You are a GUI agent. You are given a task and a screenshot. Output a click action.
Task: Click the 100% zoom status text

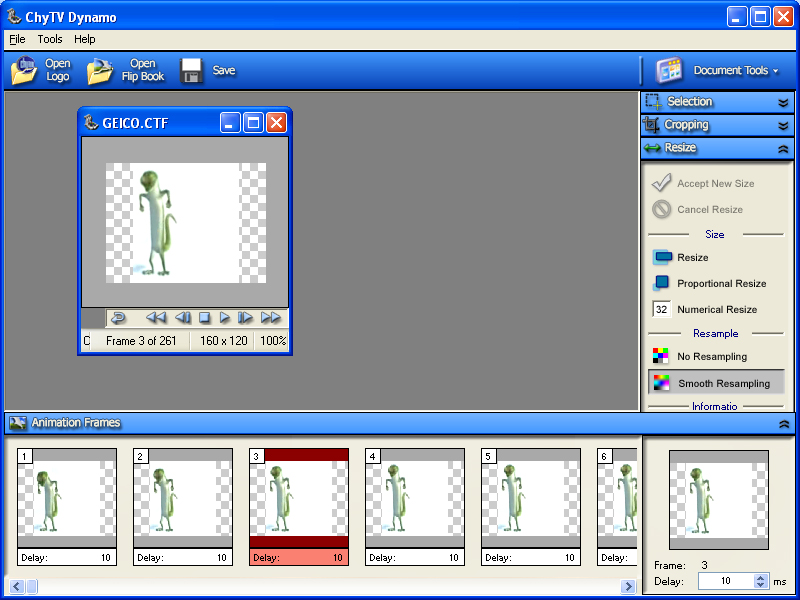[x=273, y=341]
